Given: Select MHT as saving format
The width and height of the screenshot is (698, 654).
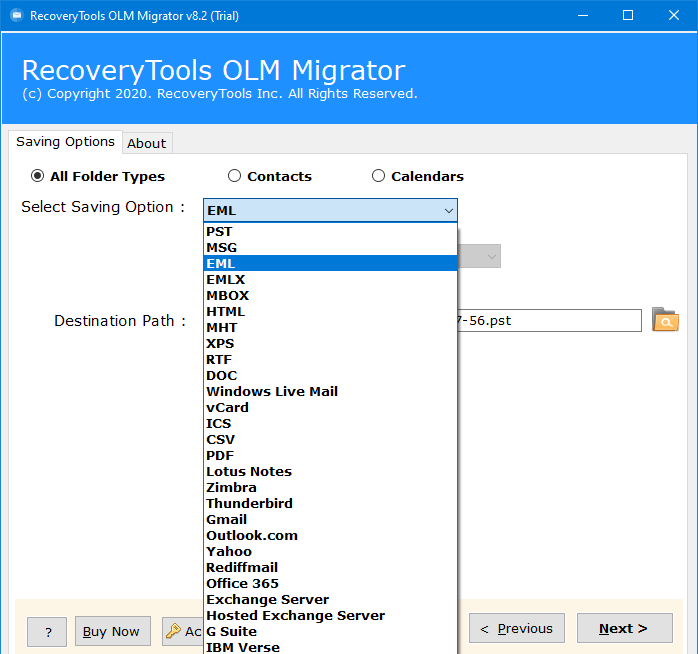Looking at the screenshot, I should pyautogui.click(x=330, y=328).
